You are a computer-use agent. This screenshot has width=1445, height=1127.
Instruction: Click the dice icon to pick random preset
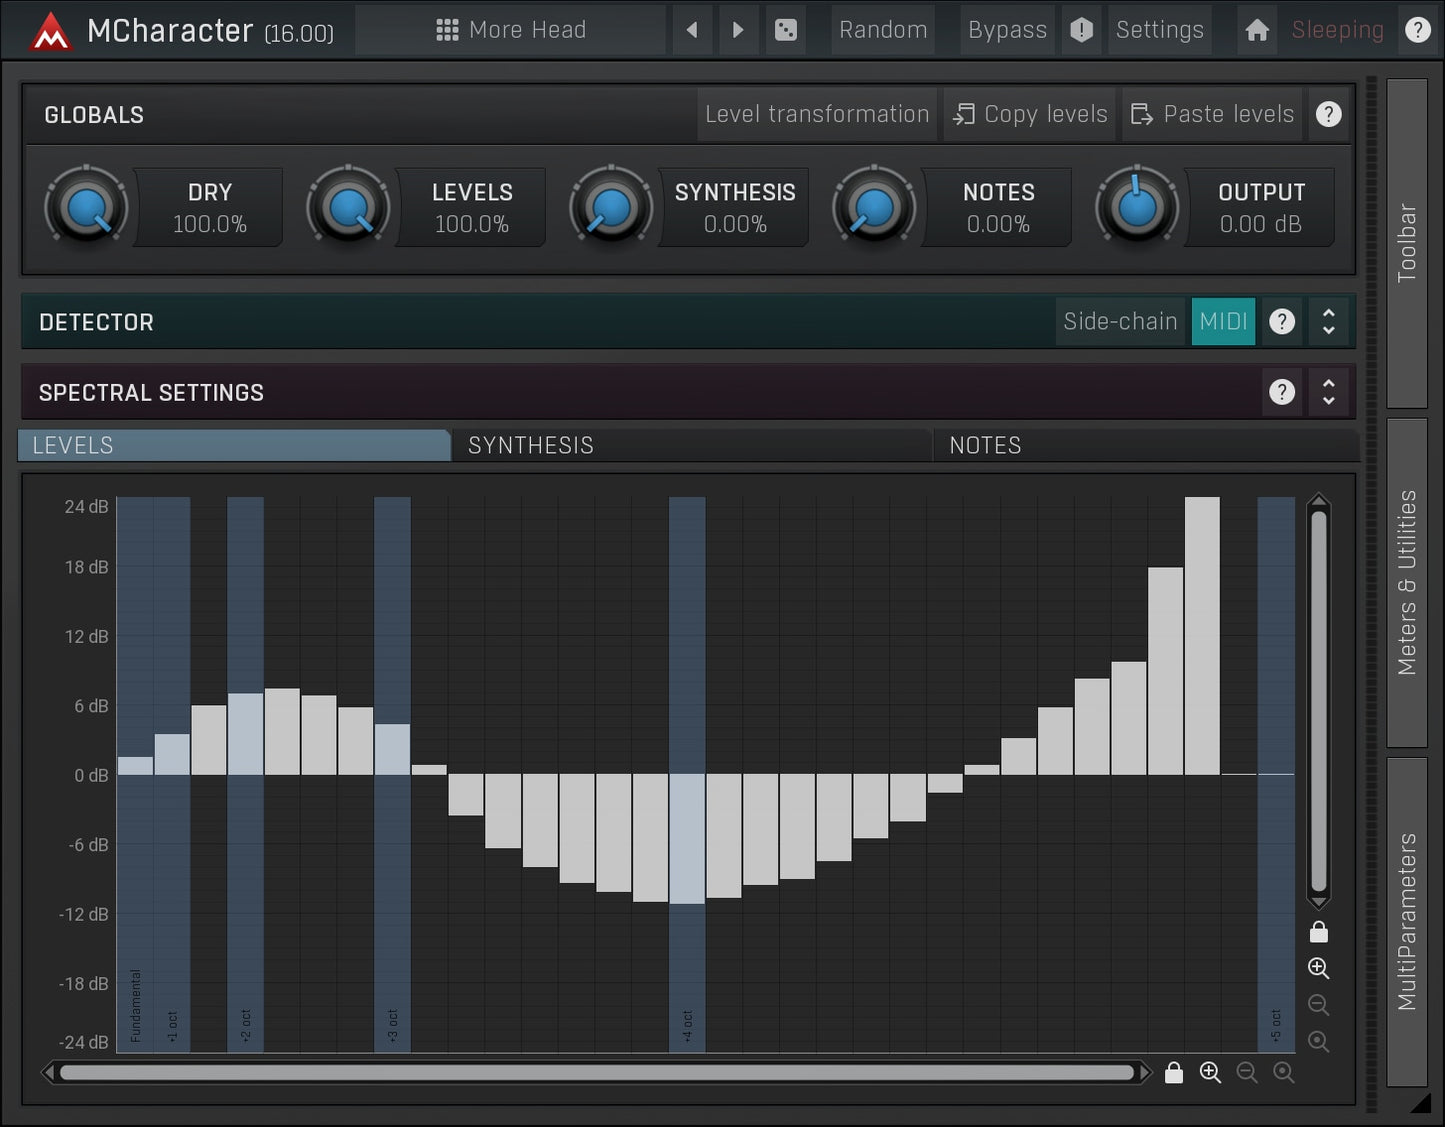[x=786, y=30]
